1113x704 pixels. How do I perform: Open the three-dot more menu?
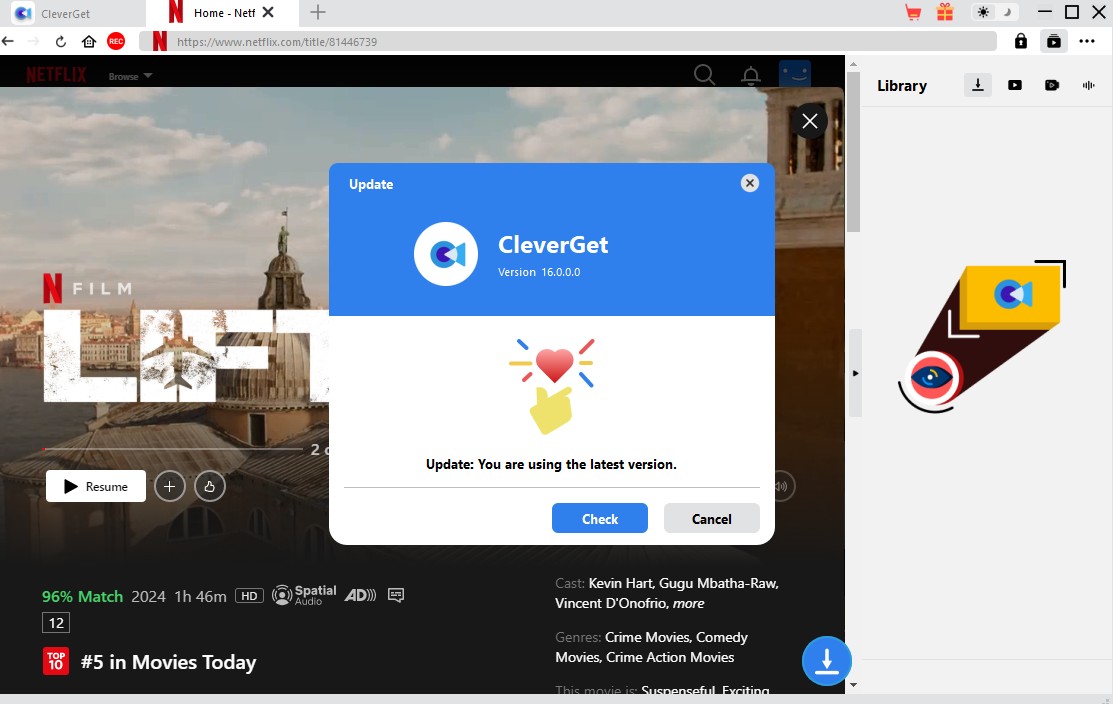click(1087, 41)
